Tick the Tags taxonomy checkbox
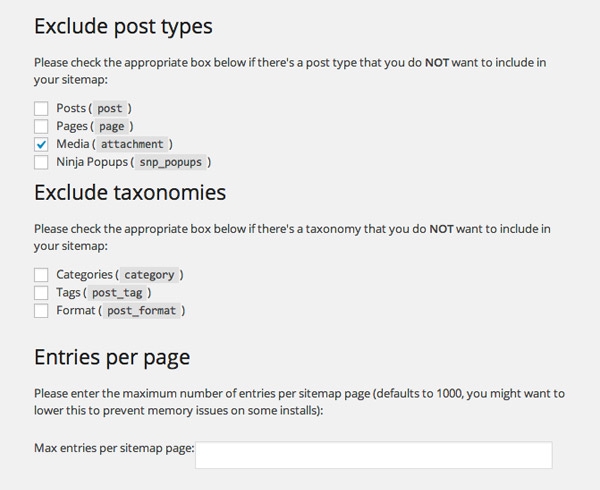The image size is (600, 490). tap(41, 293)
